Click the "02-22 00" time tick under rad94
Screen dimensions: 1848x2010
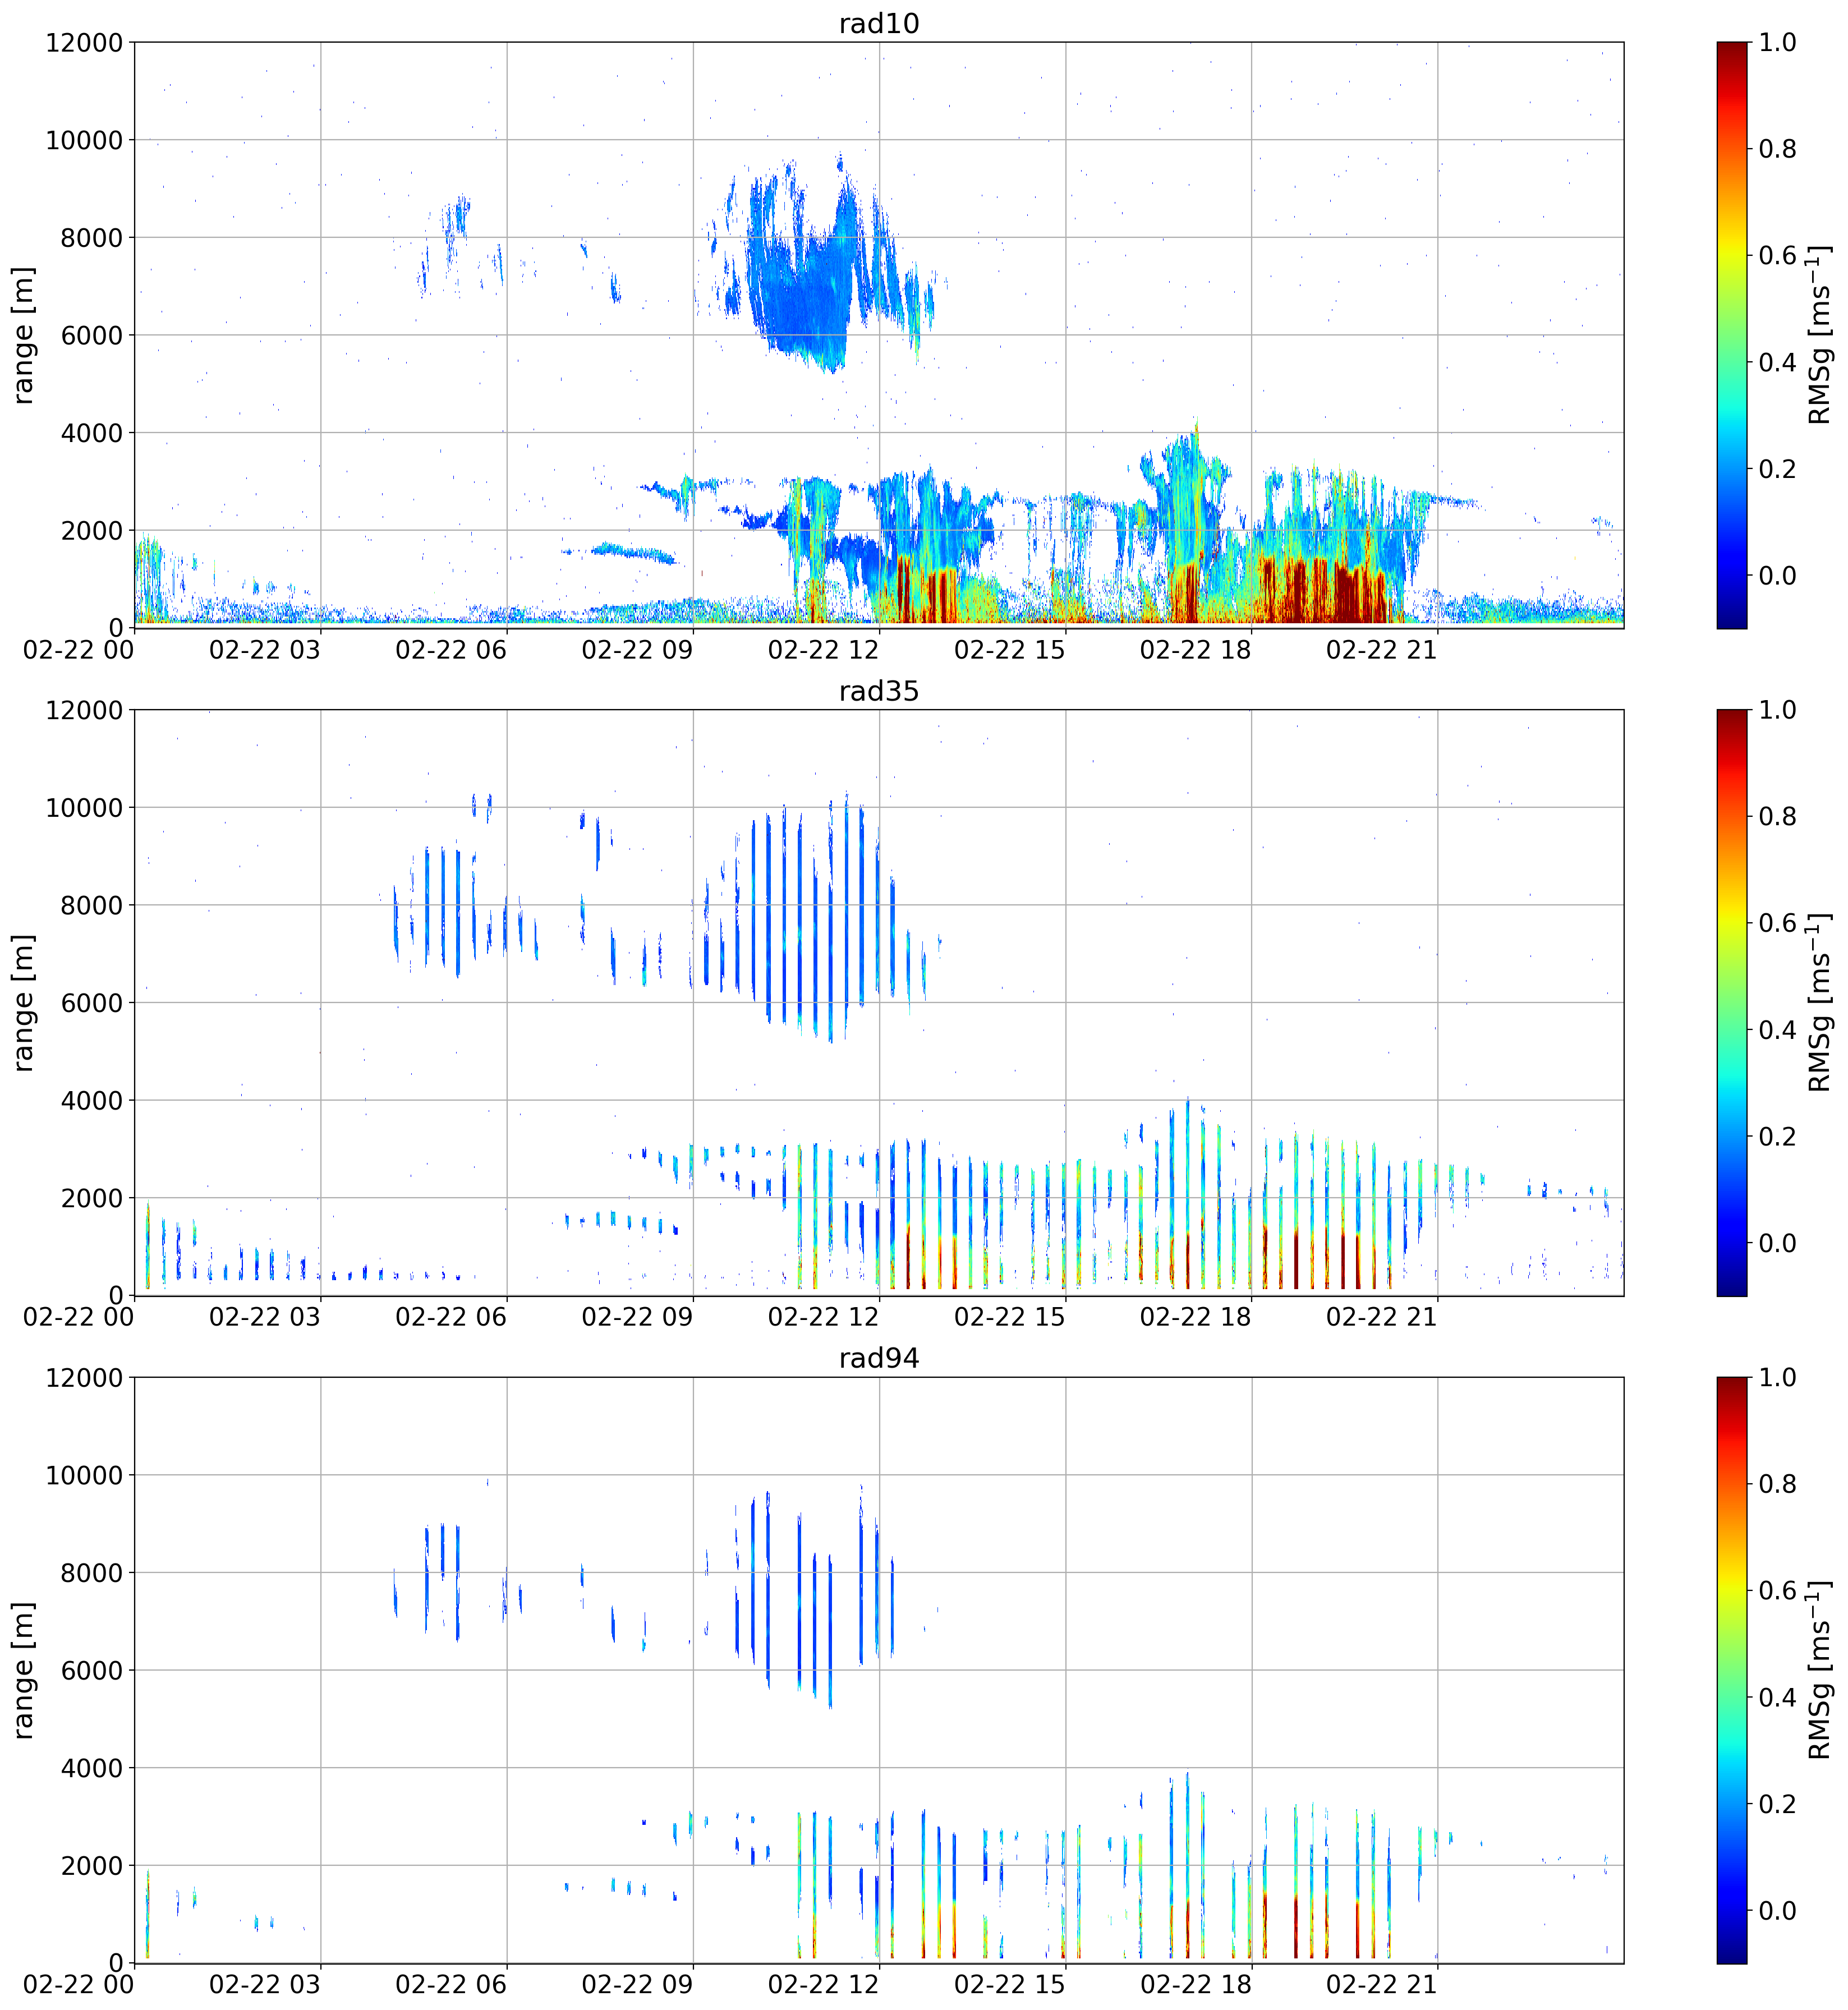coord(78,1985)
